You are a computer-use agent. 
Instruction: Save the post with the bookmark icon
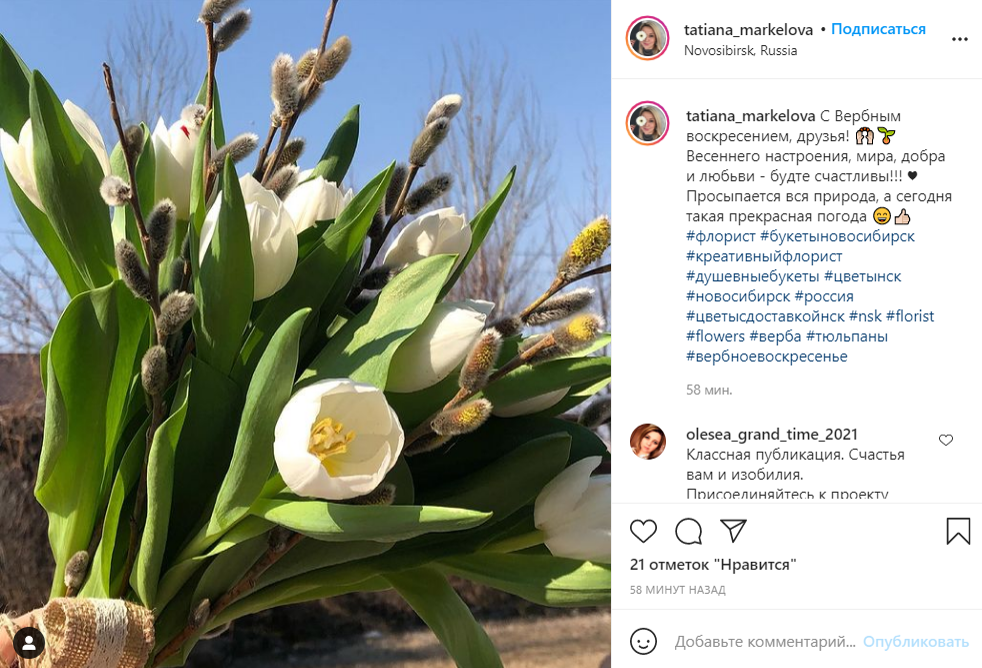pyautogui.click(x=958, y=531)
